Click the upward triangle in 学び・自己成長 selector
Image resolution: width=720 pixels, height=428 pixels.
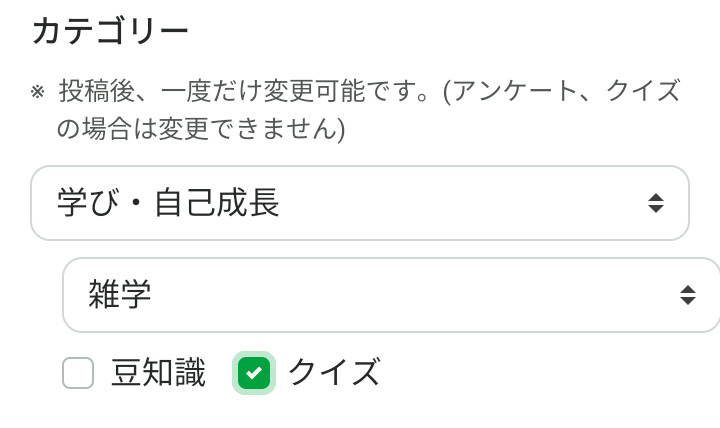656,196
